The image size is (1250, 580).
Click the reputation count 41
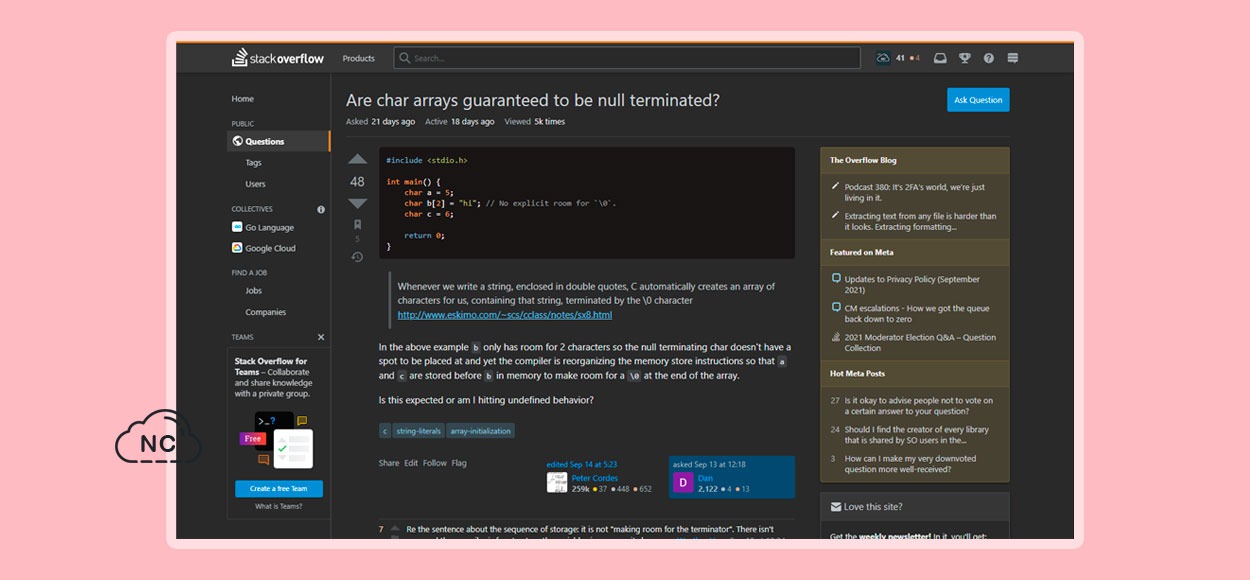click(x=900, y=58)
